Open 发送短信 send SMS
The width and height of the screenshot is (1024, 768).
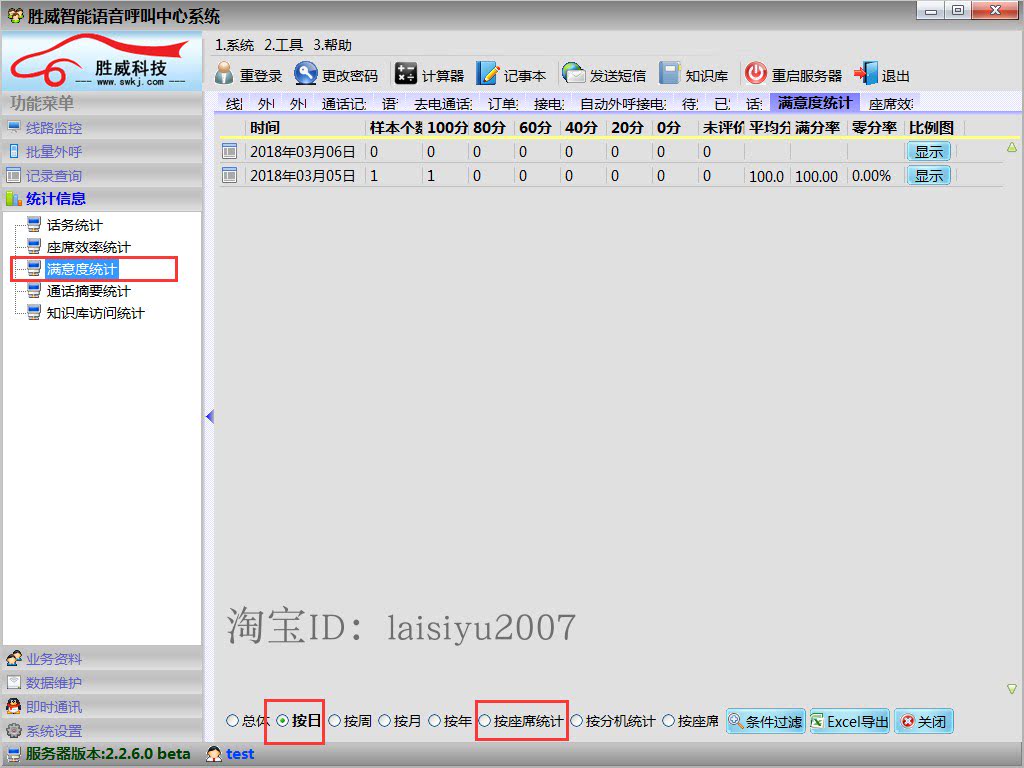(x=603, y=75)
